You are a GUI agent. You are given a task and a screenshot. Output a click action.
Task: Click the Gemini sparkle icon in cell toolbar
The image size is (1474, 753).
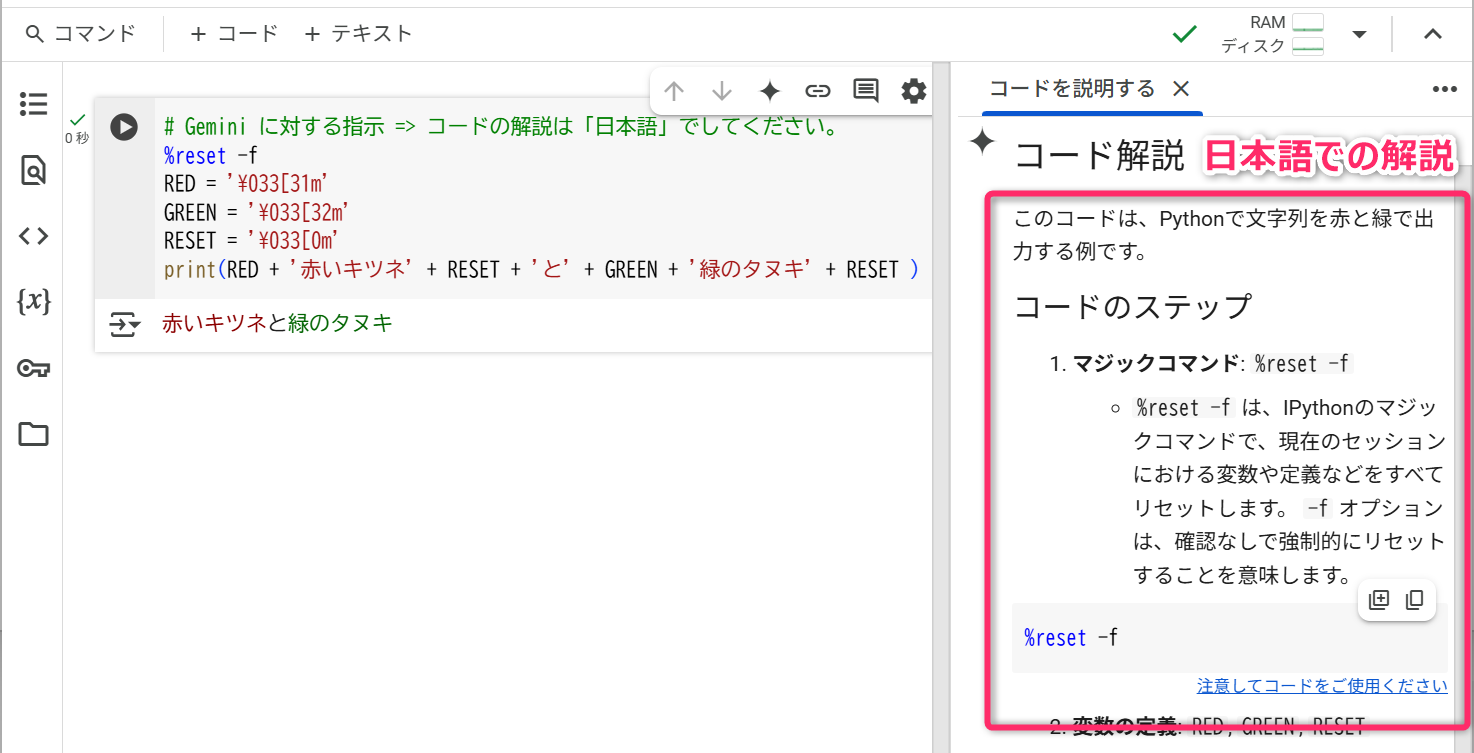[x=770, y=92]
